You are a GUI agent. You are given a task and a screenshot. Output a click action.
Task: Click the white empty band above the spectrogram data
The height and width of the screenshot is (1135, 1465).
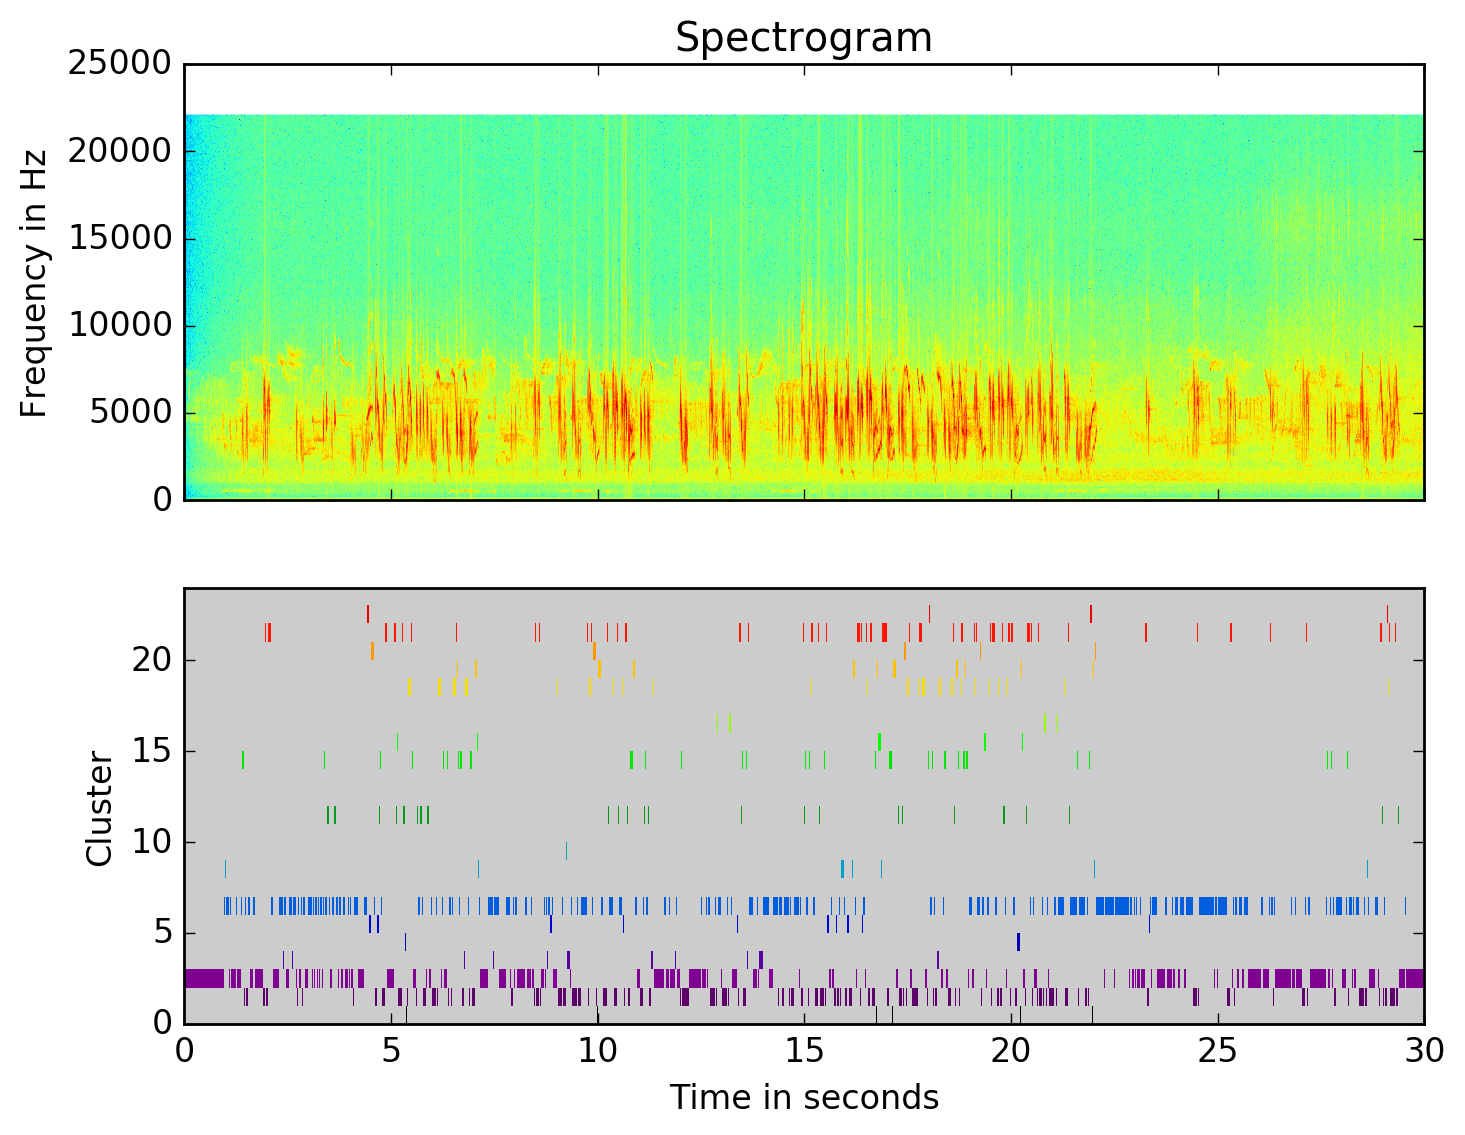click(x=803, y=90)
